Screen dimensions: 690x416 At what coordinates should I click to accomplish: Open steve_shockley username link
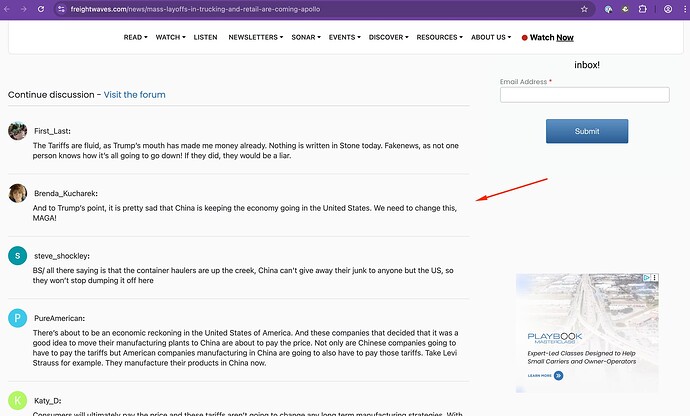coord(62,256)
